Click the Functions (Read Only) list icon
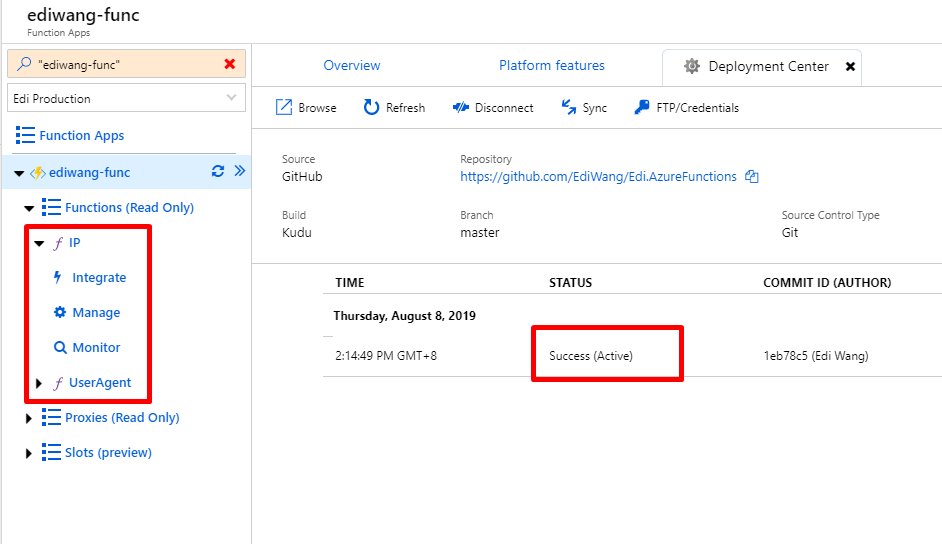This screenshot has height=544, width=942. [51, 207]
